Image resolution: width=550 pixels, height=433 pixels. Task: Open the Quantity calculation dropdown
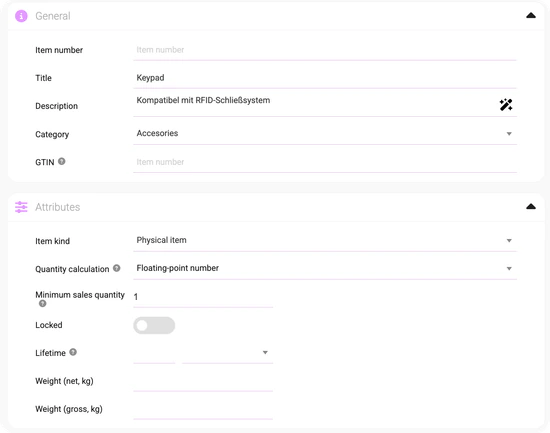pyautogui.click(x=325, y=269)
